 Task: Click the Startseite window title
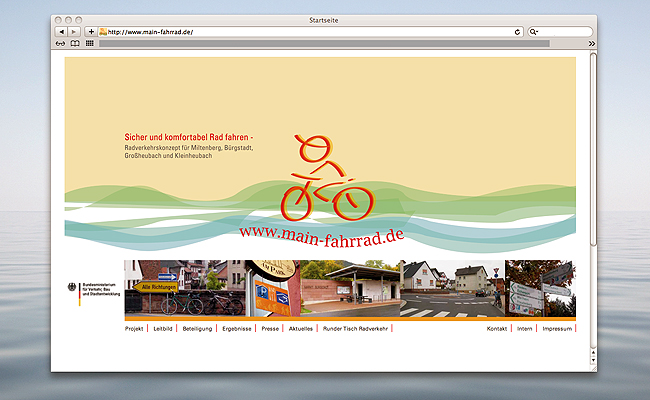pos(324,20)
